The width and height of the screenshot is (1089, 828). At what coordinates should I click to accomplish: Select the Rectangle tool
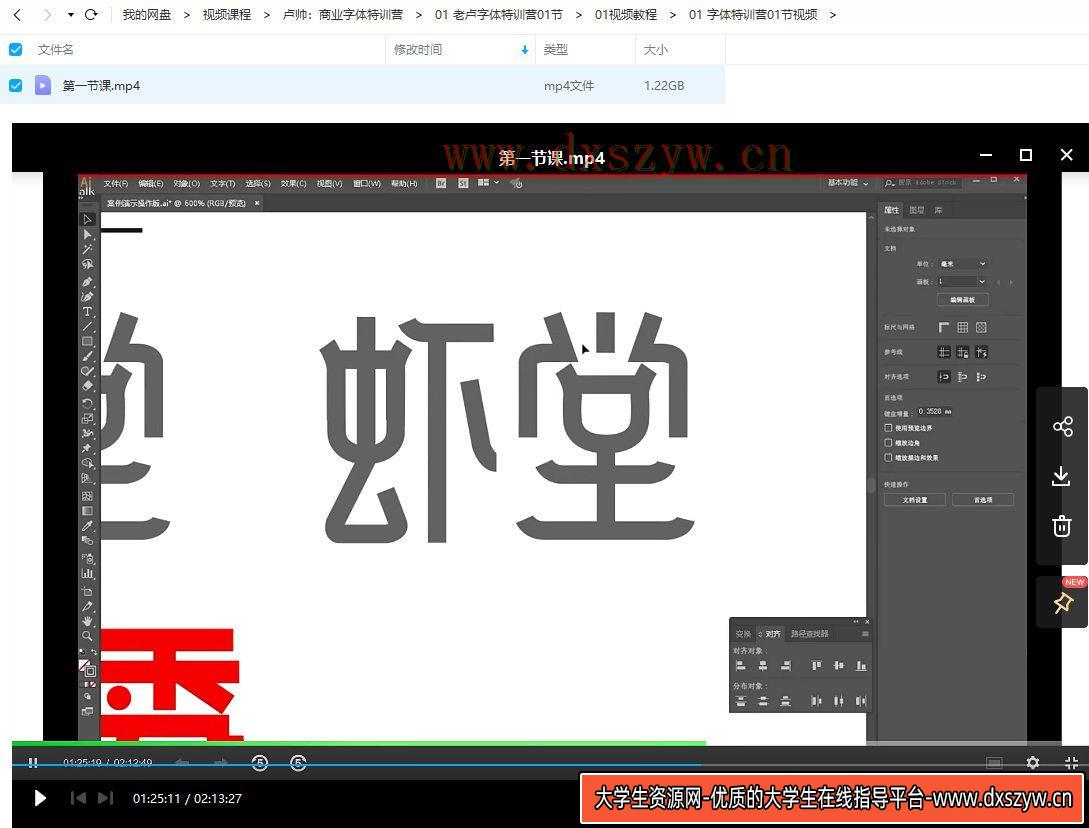point(88,341)
